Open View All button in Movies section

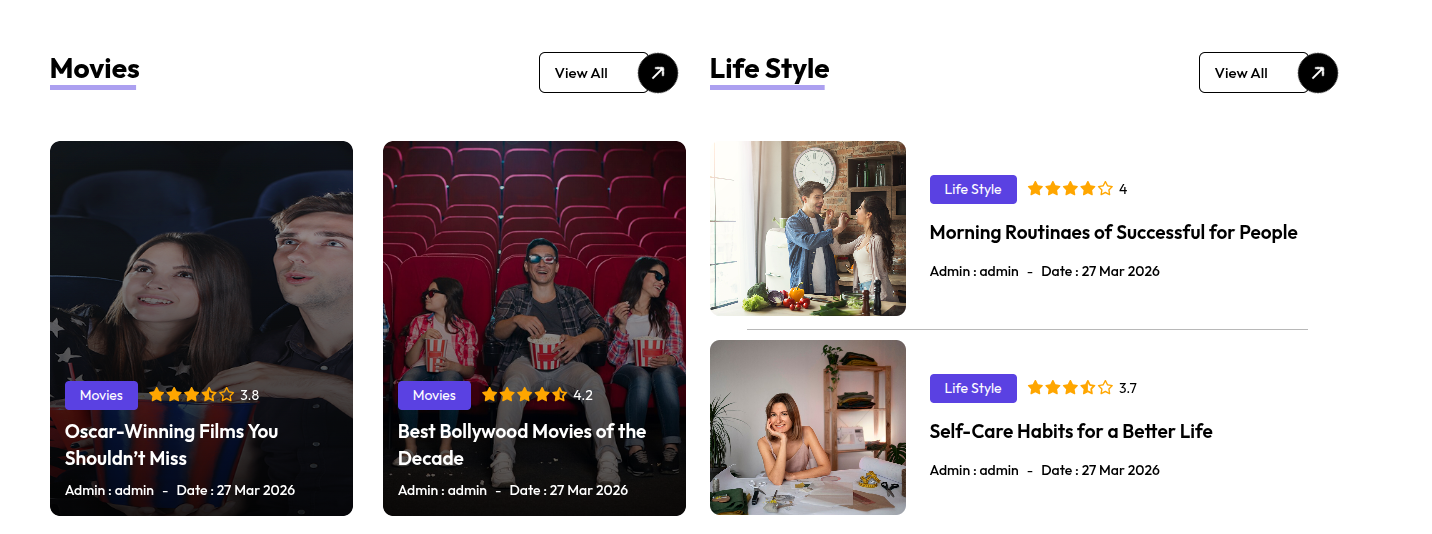pyautogui.click(x=594, y=73)
